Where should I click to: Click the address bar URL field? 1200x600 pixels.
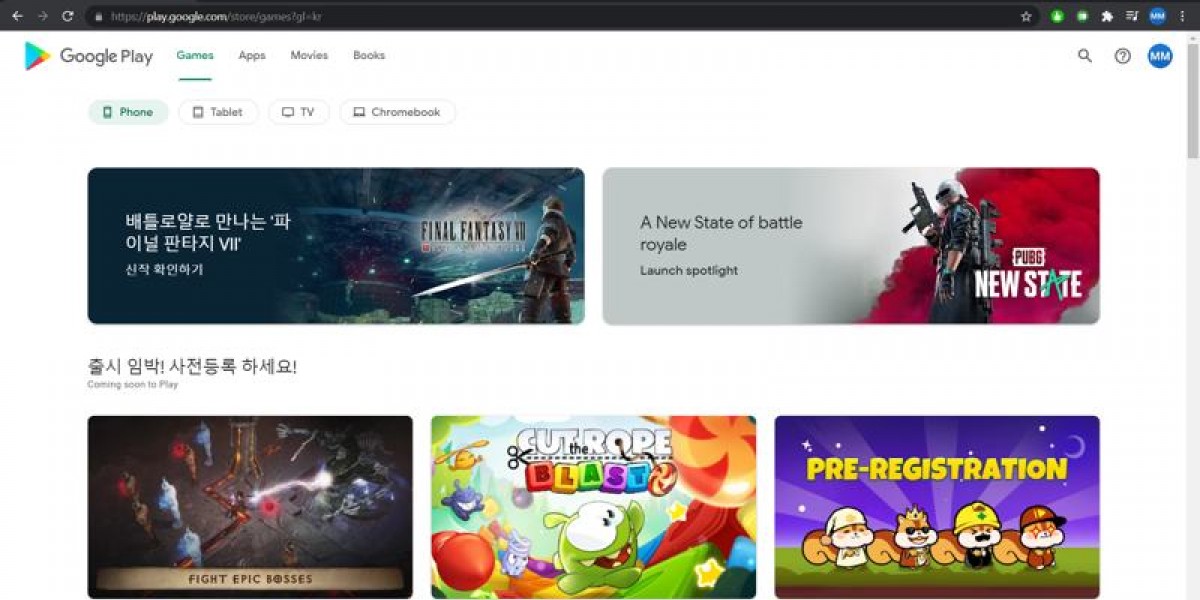(x=560, y=16)
